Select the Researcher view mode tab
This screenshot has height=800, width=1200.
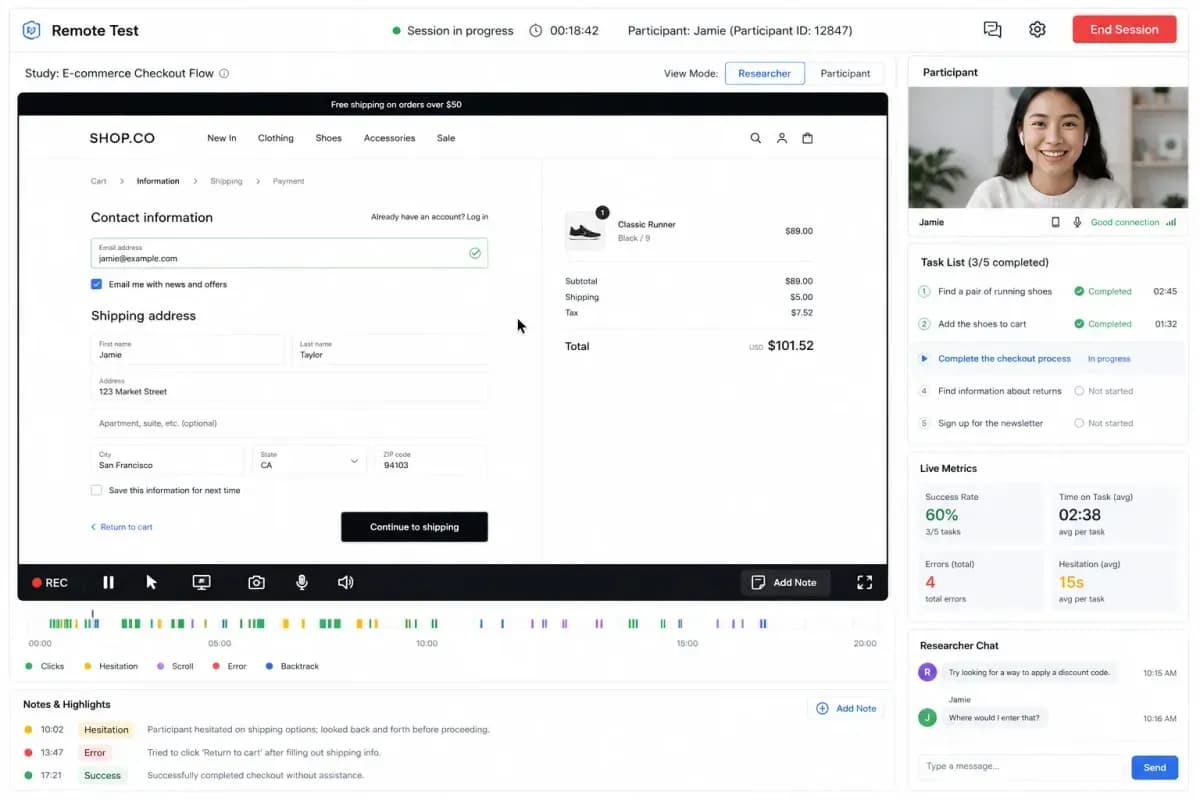point(765,73)
